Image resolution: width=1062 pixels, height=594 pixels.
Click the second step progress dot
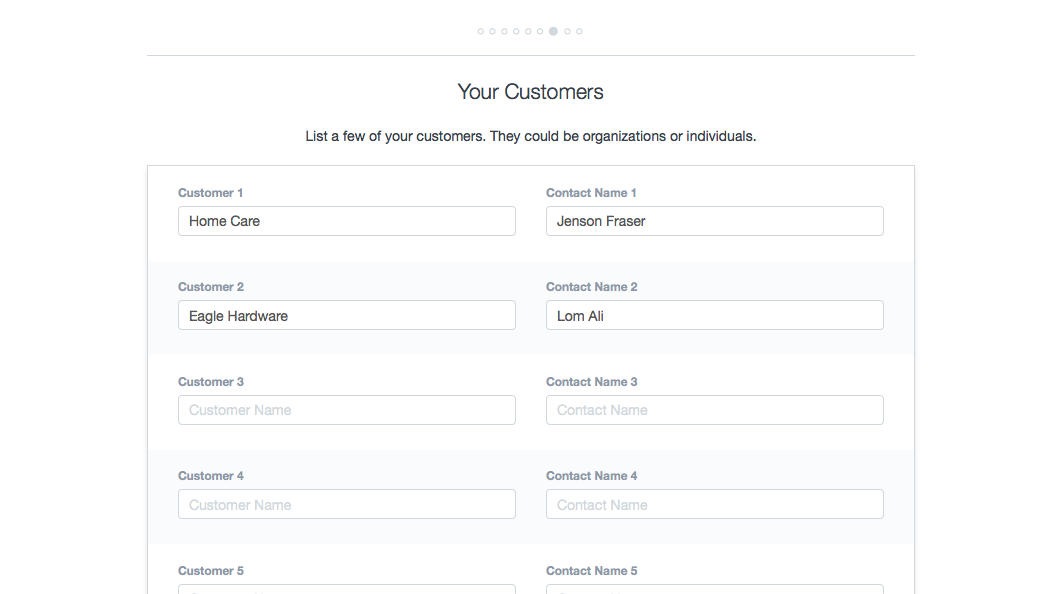[492, 31]
